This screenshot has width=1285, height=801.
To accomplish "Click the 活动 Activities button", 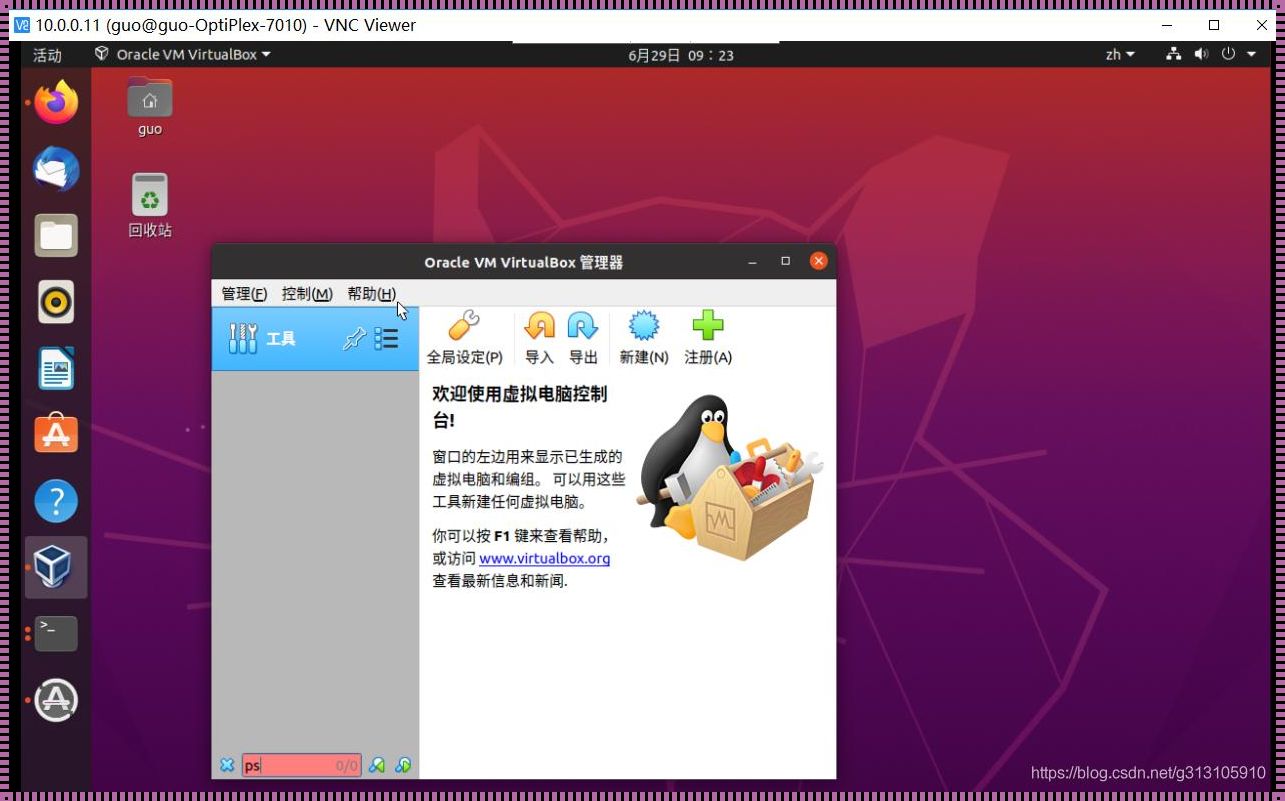I will pos(47,55).
